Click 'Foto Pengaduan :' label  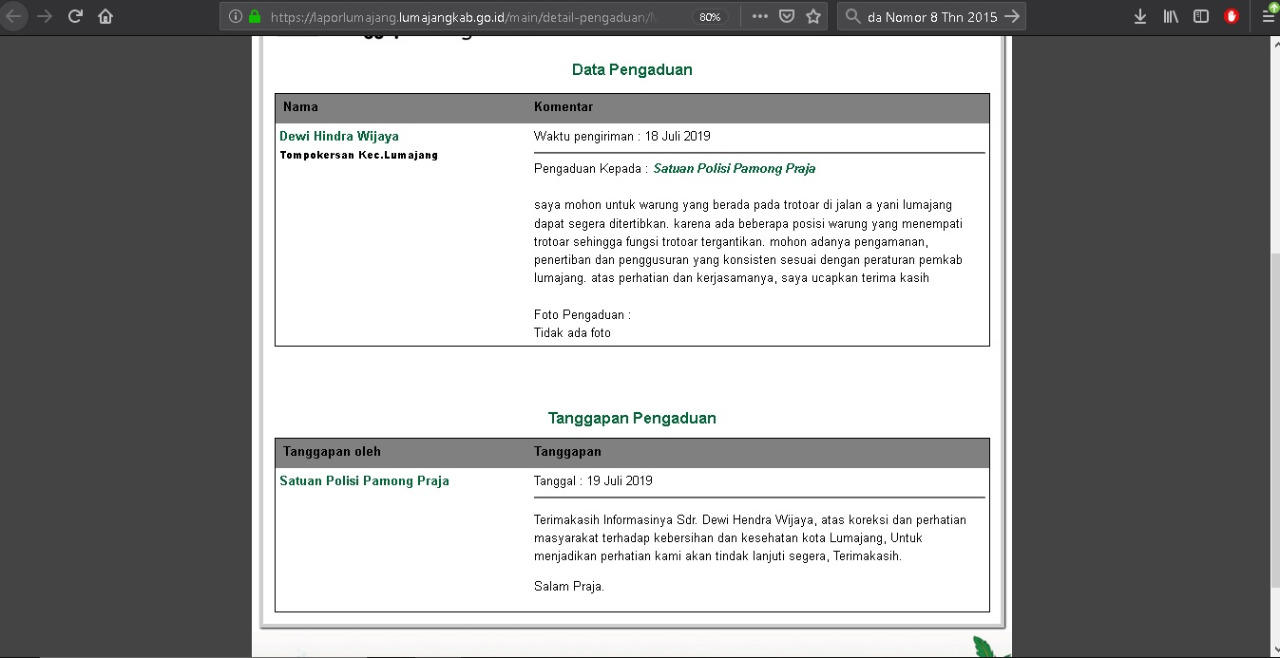pos(583,315)
